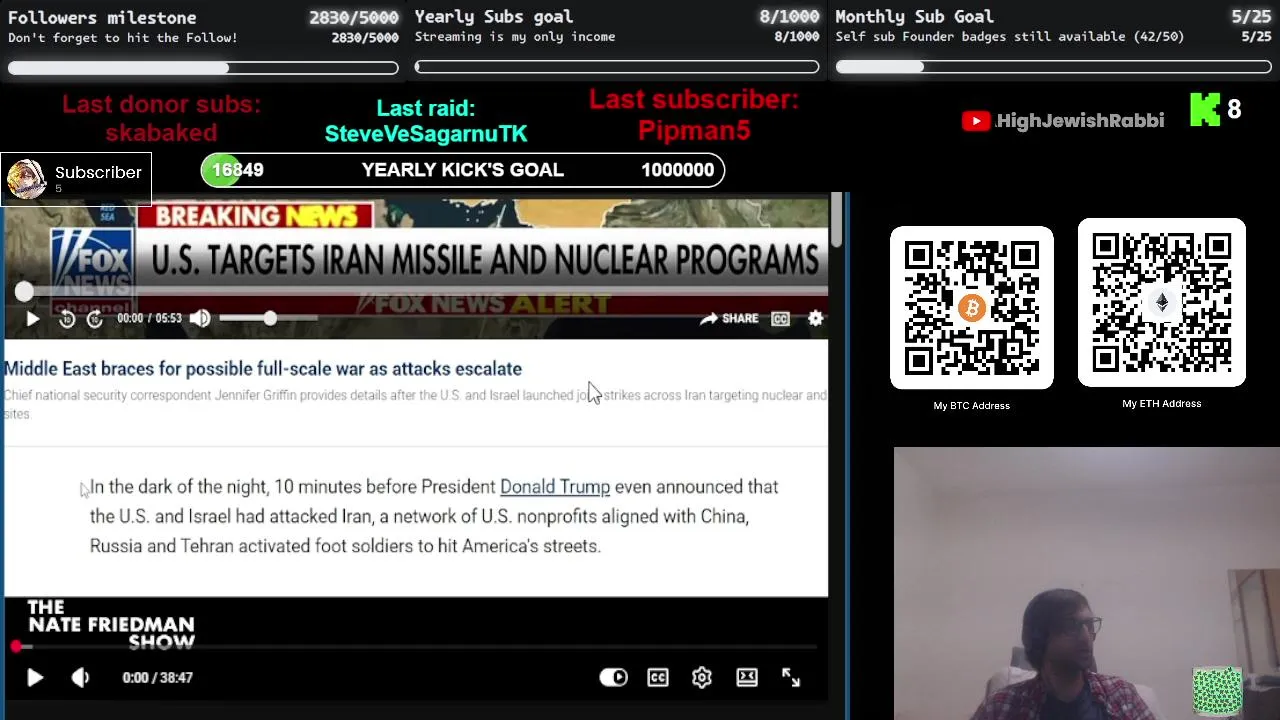Mute the Fox News video

click(200, 318)
